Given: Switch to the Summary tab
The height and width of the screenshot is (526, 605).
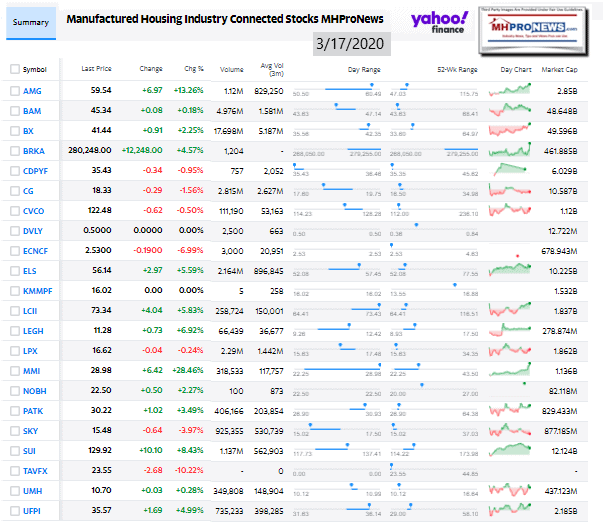Looking at the screenshot, I should click(30, 21).
